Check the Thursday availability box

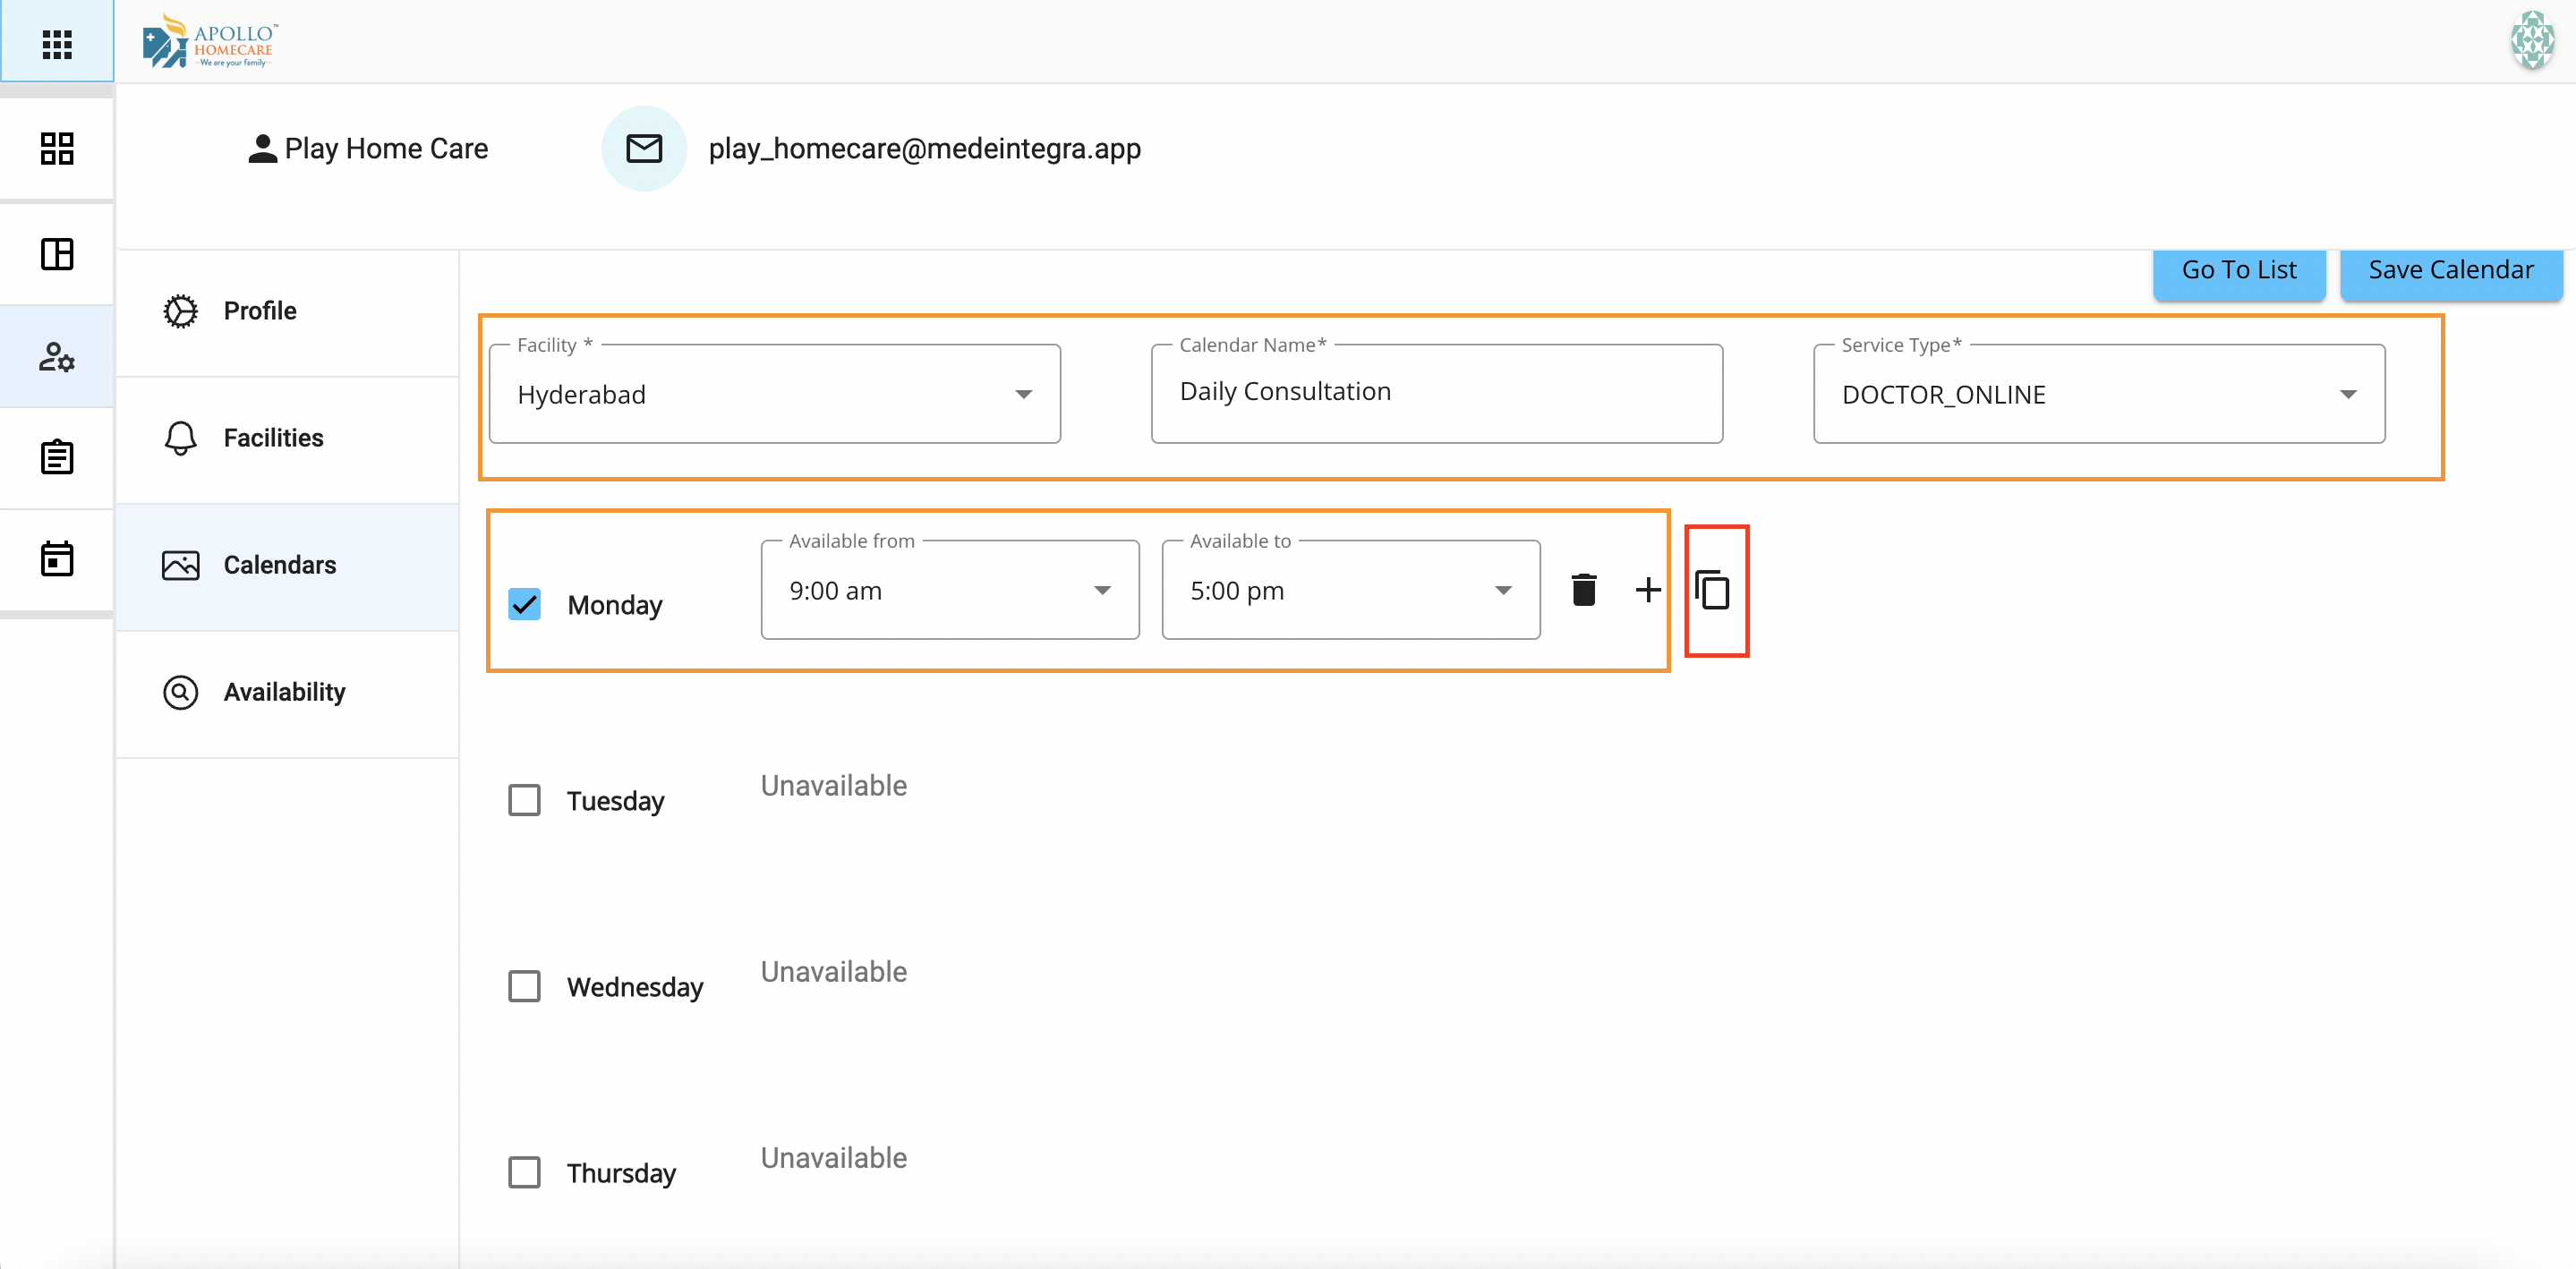coord(524,1172)
